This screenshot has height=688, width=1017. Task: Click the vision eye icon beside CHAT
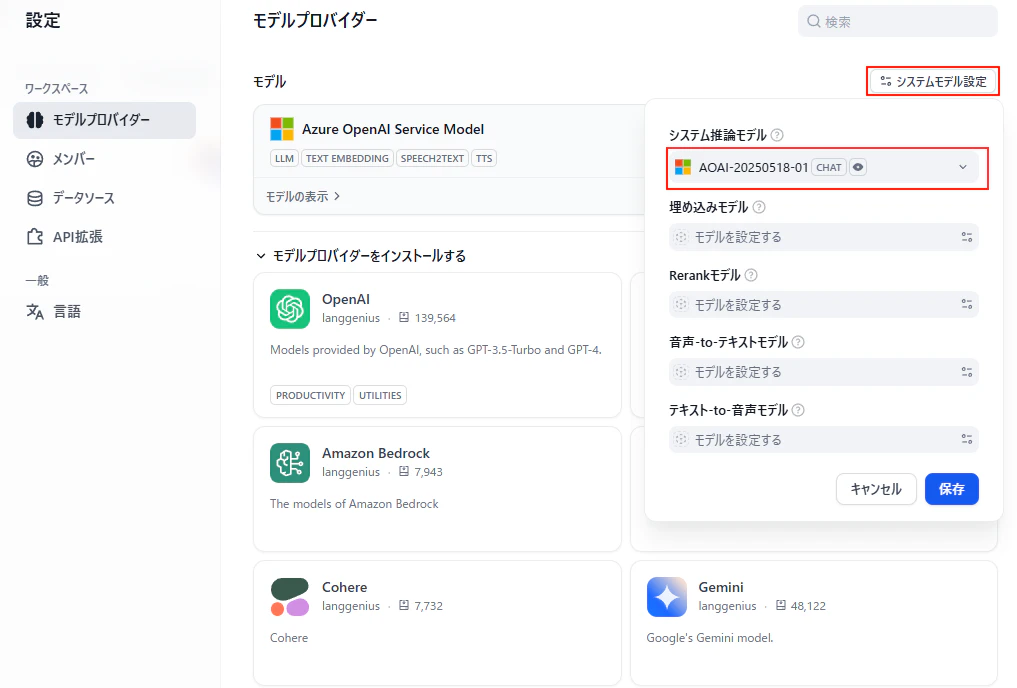tap(857, 167)
